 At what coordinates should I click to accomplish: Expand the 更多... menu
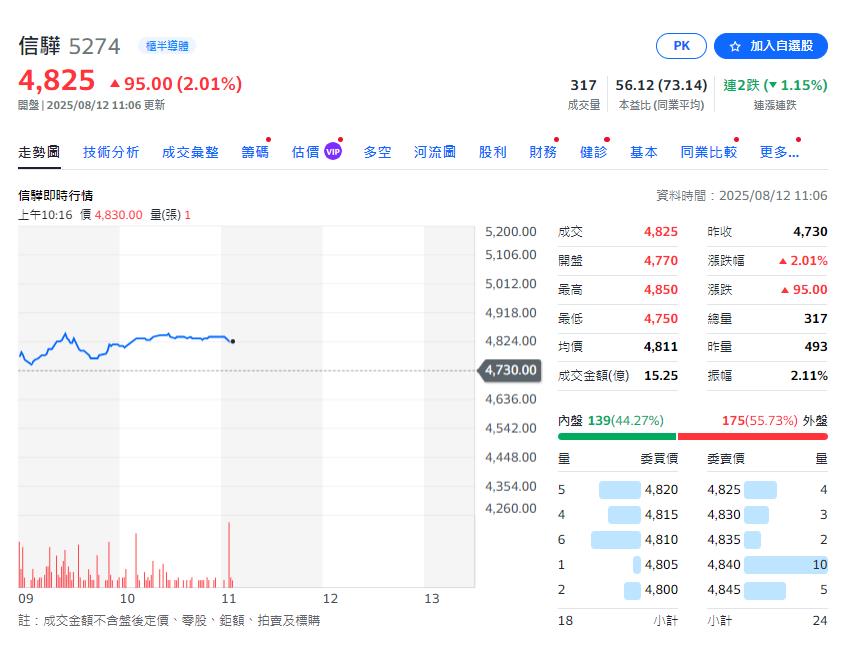(x=779, y=152)
